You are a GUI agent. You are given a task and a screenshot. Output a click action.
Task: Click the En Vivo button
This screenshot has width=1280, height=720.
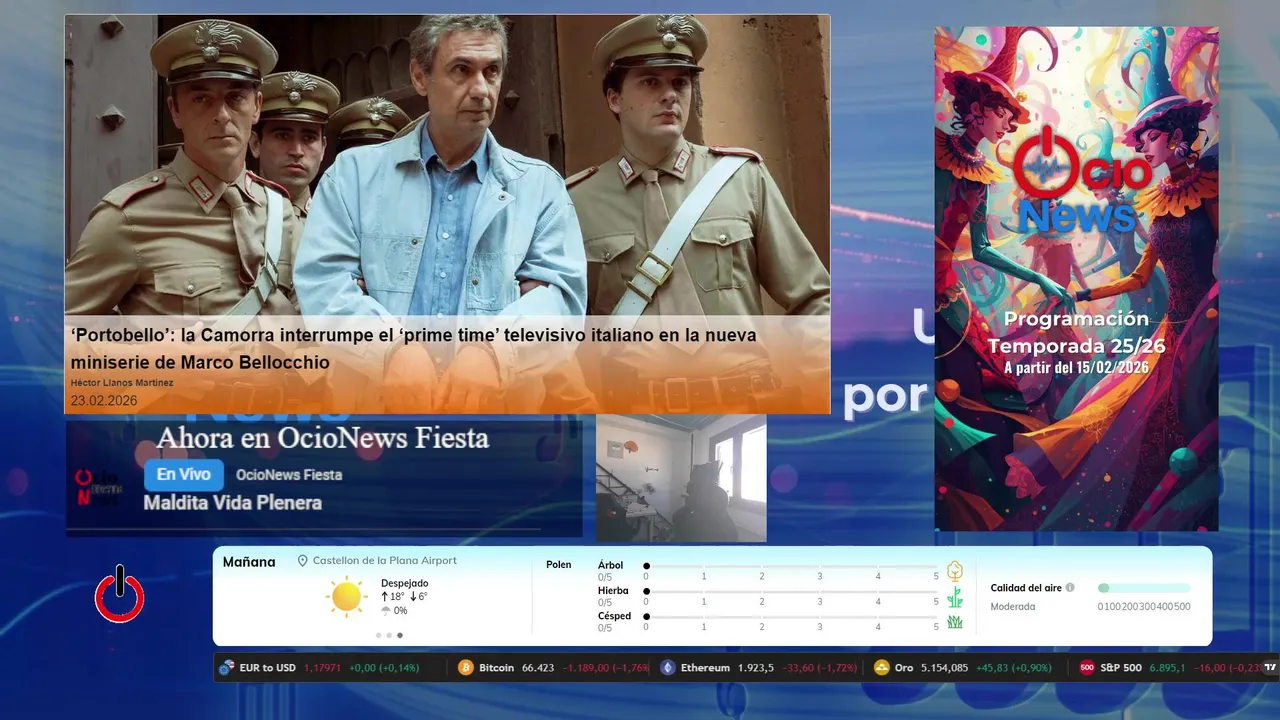click(184, 475)
